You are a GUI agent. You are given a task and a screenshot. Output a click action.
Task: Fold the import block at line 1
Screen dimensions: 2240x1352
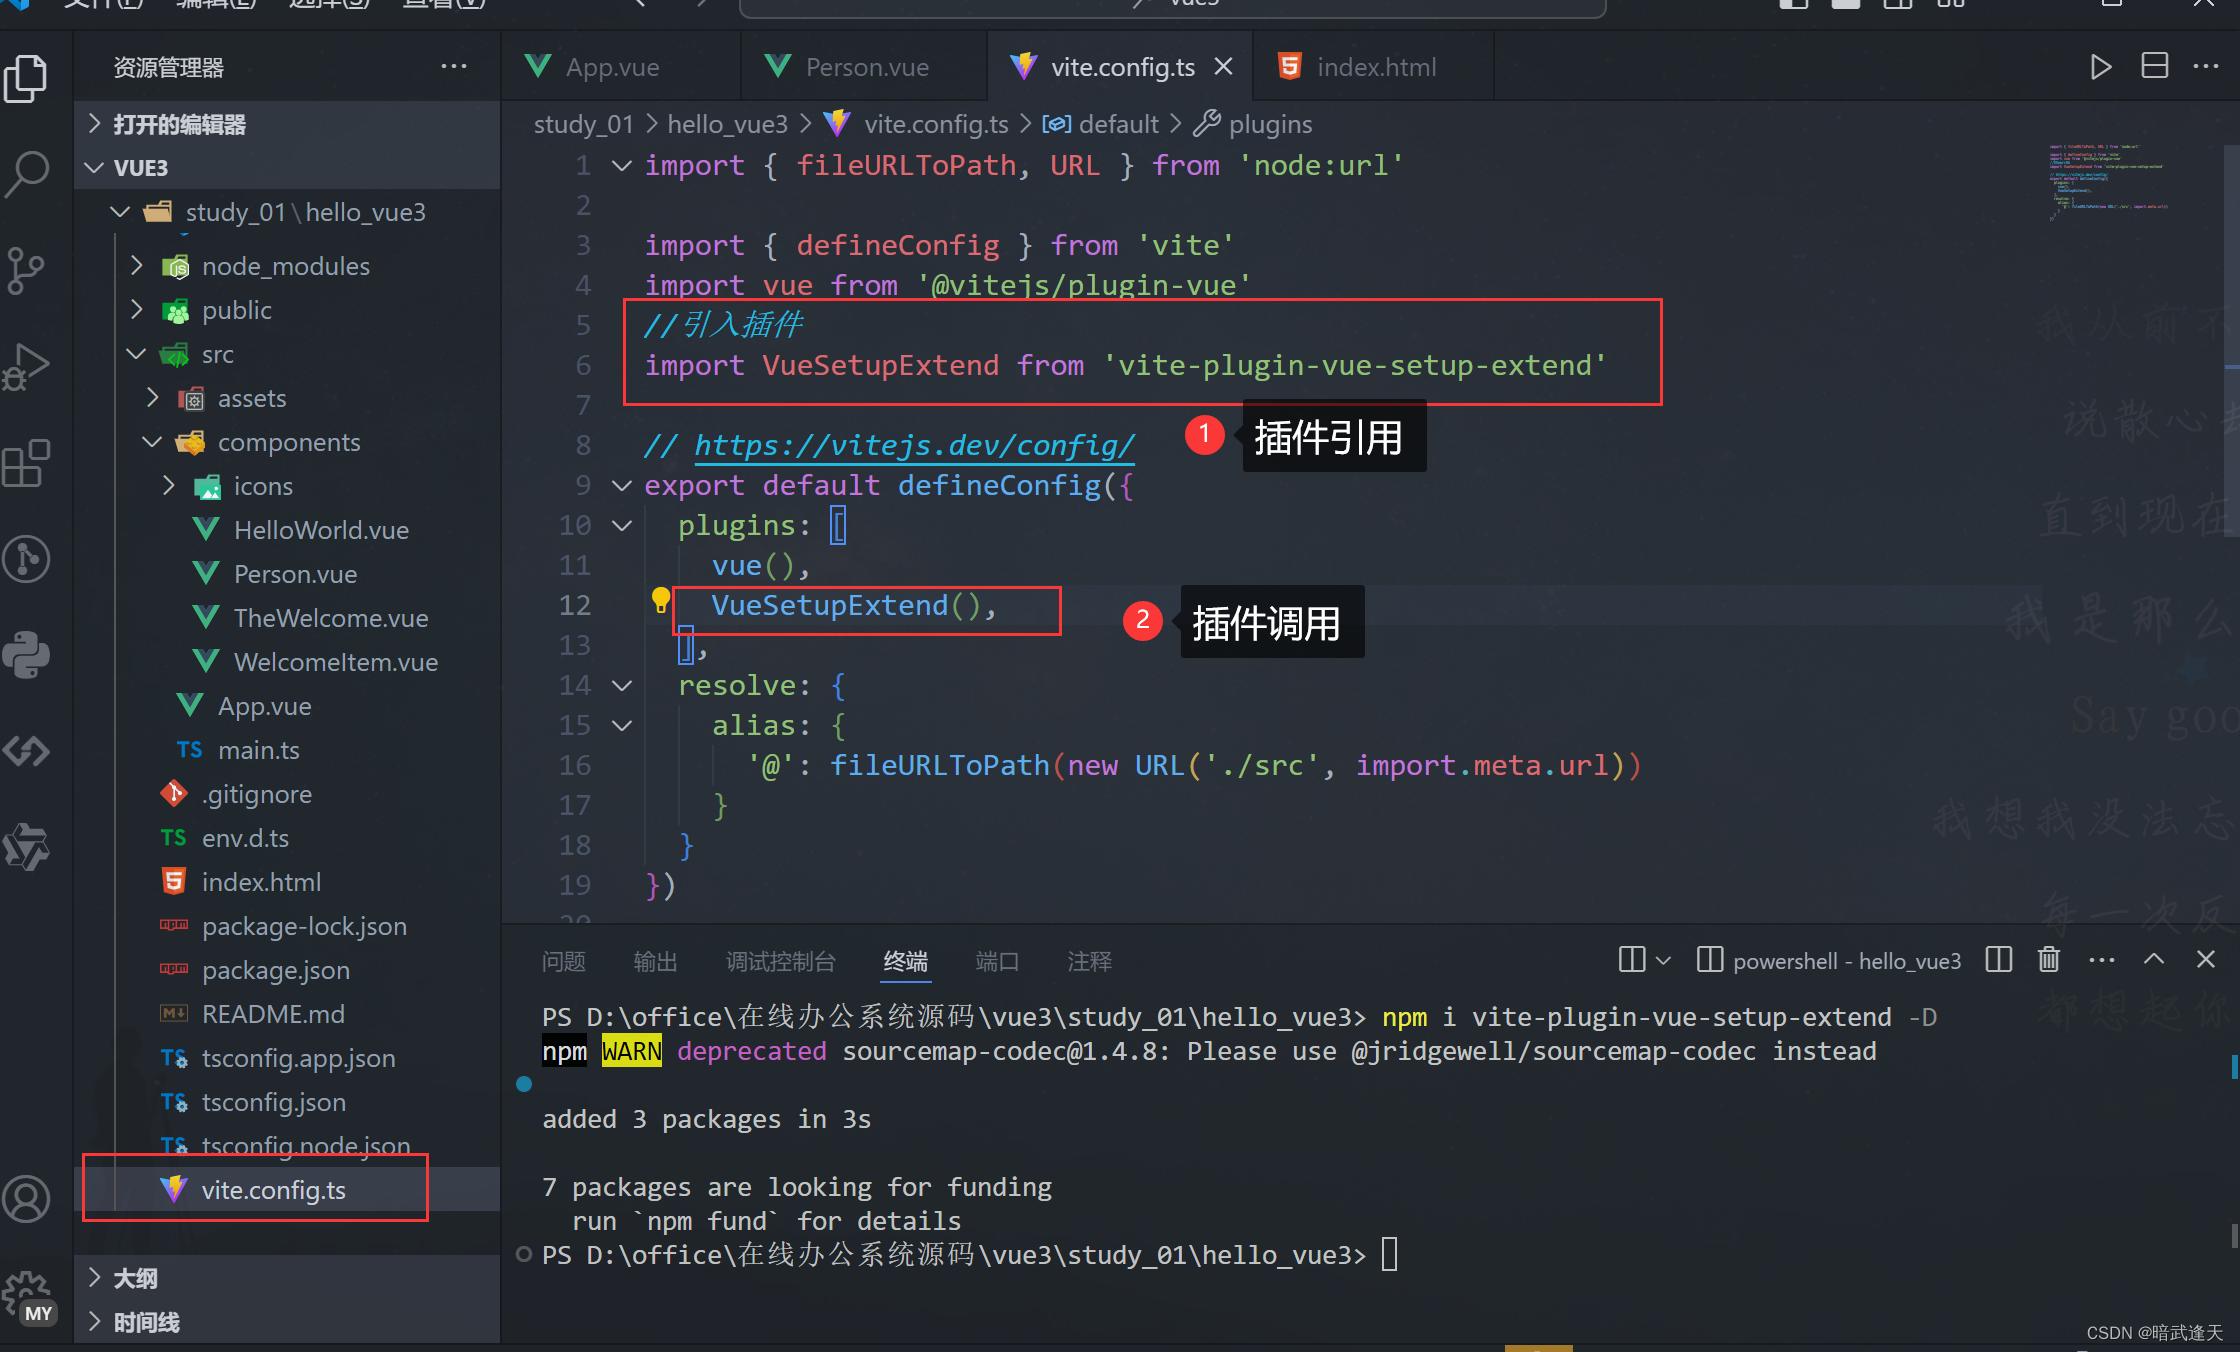click(621, 165)
